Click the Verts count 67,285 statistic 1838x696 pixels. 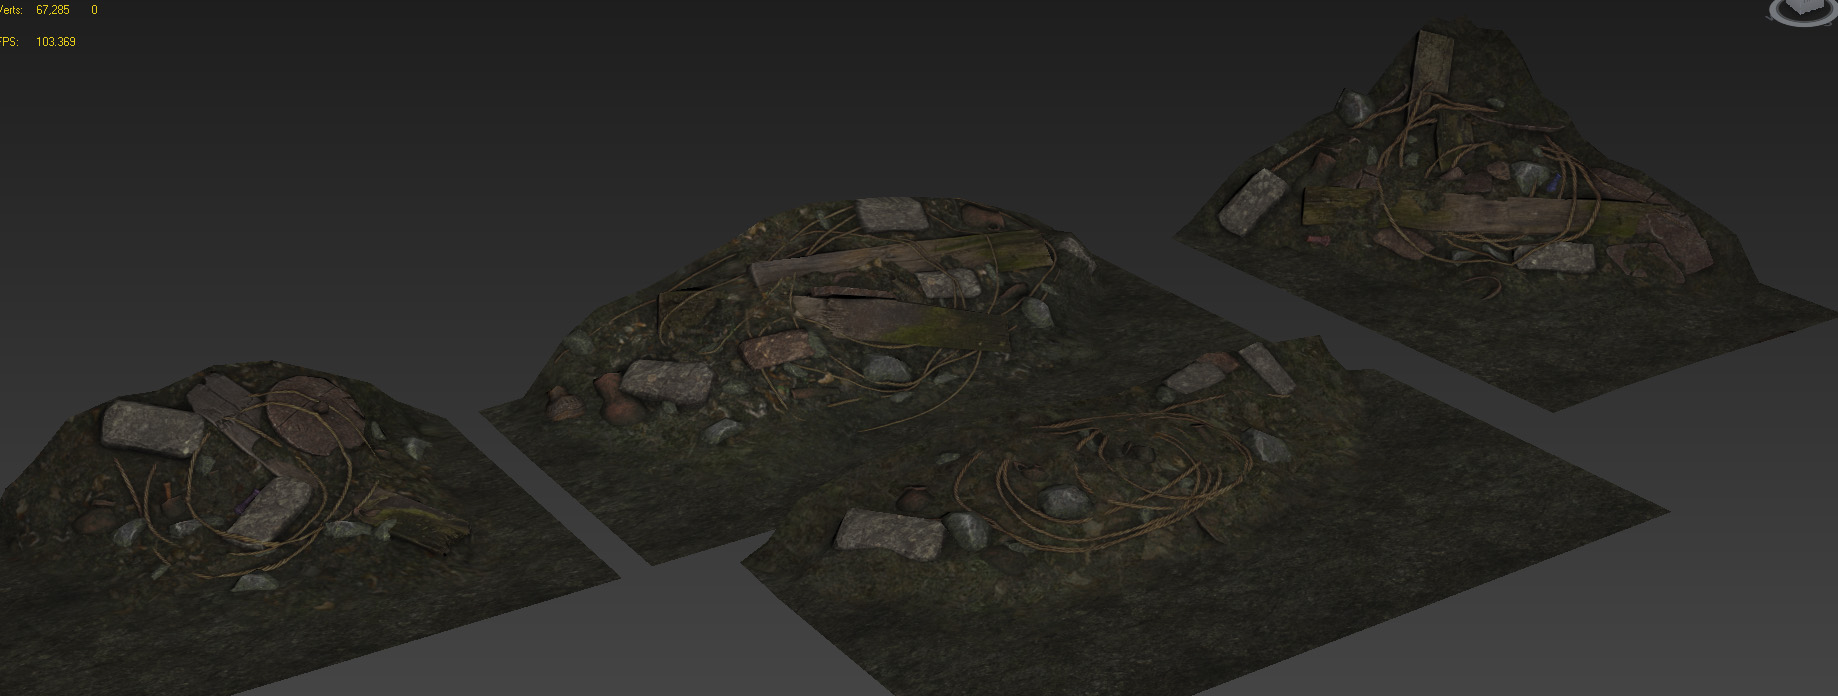[x=52, y=10]
